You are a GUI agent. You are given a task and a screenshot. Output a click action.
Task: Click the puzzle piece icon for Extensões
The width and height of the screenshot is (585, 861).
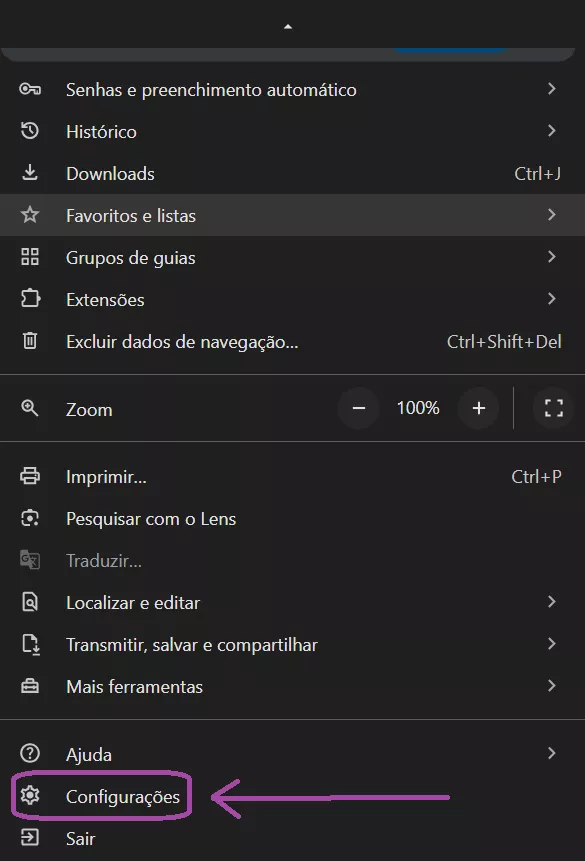[x=30, y=299]
